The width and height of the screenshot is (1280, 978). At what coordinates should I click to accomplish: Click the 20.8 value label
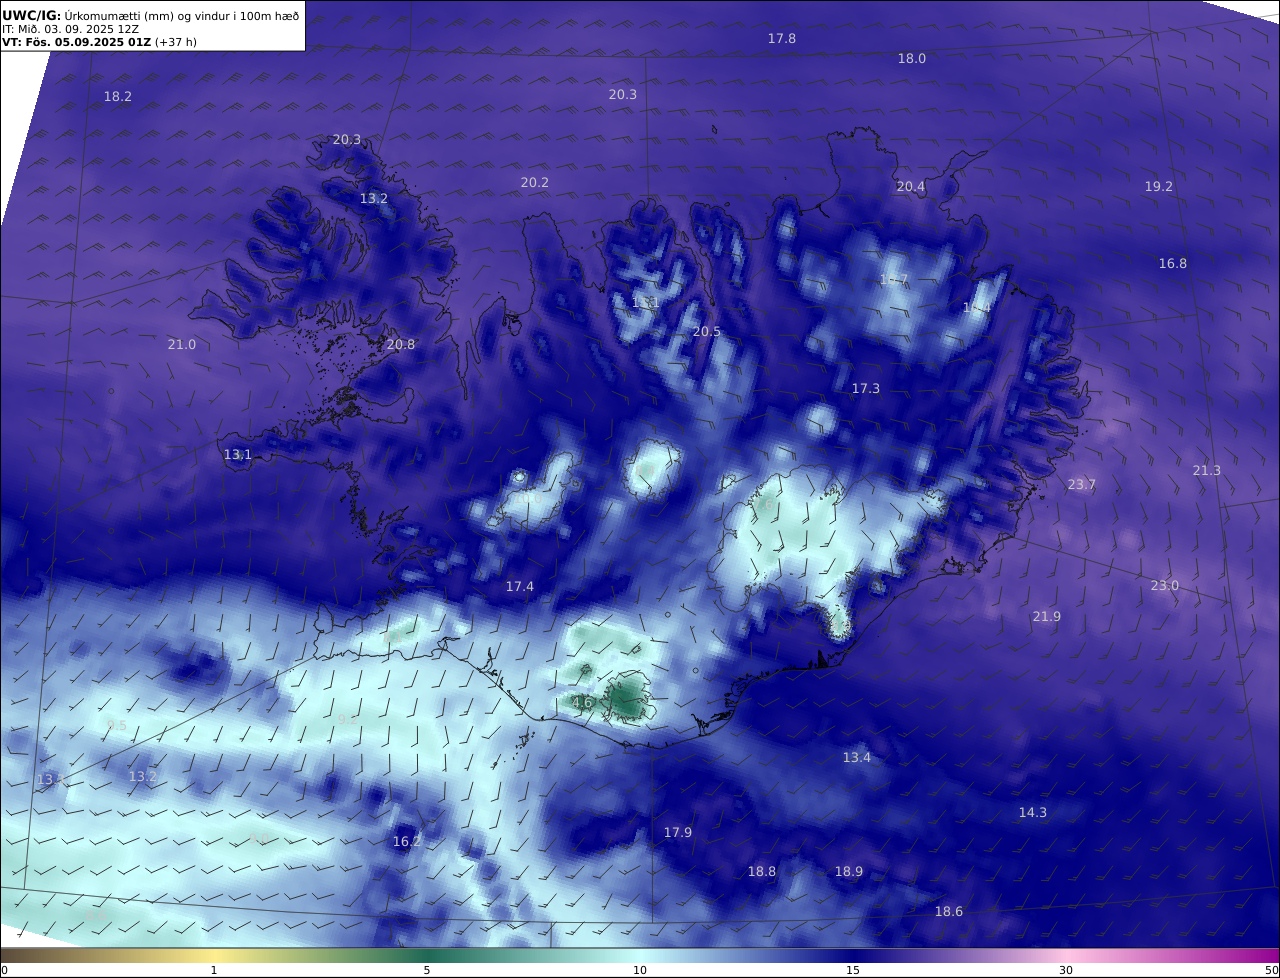tap(401, 344)
